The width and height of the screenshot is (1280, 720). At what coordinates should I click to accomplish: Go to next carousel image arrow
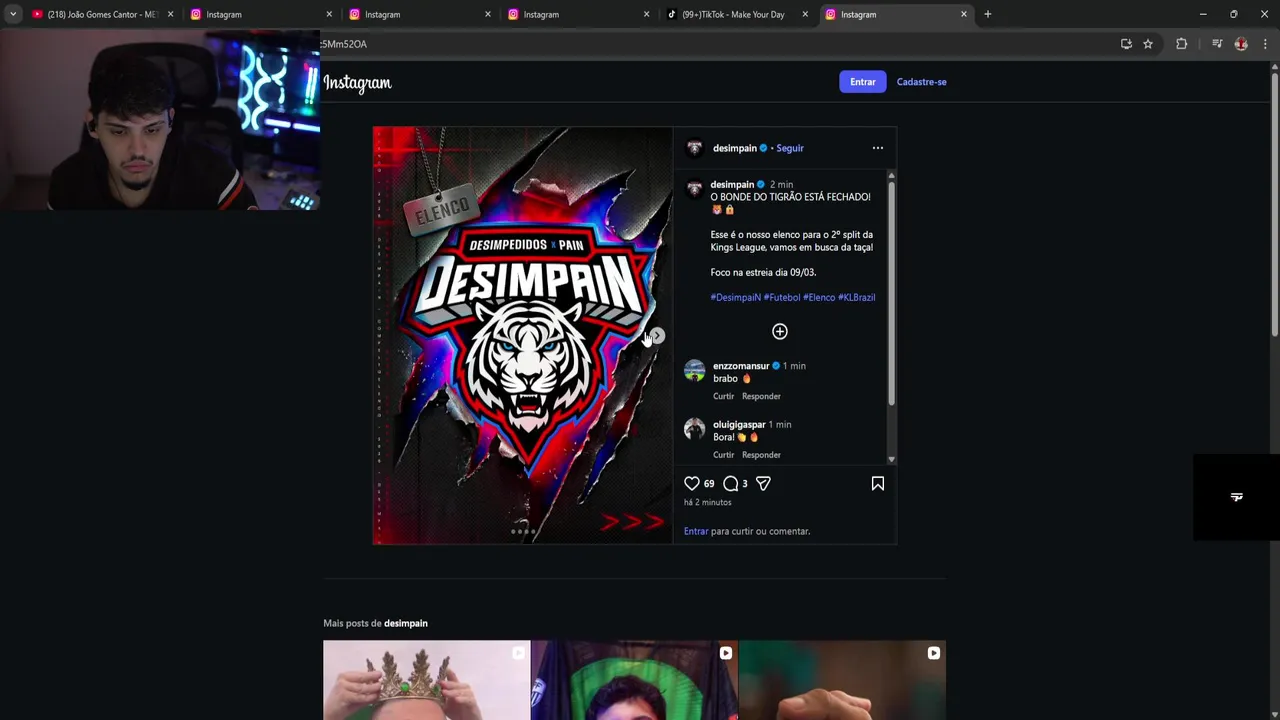click(657, 336)
